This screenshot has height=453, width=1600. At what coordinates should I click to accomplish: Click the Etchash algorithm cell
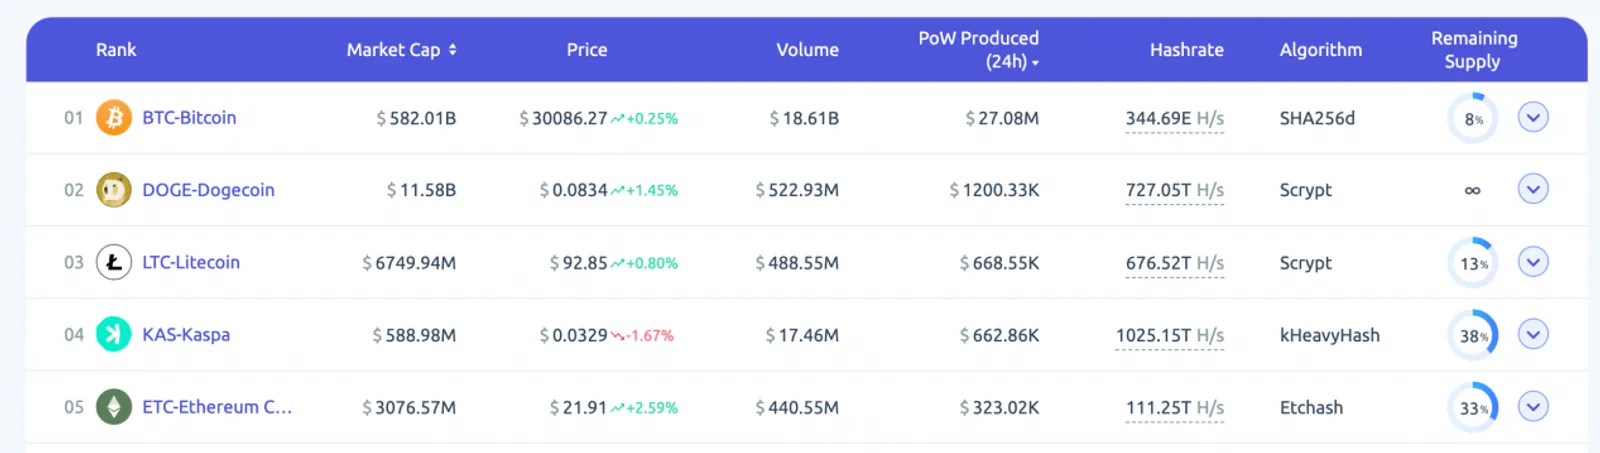1311,408
